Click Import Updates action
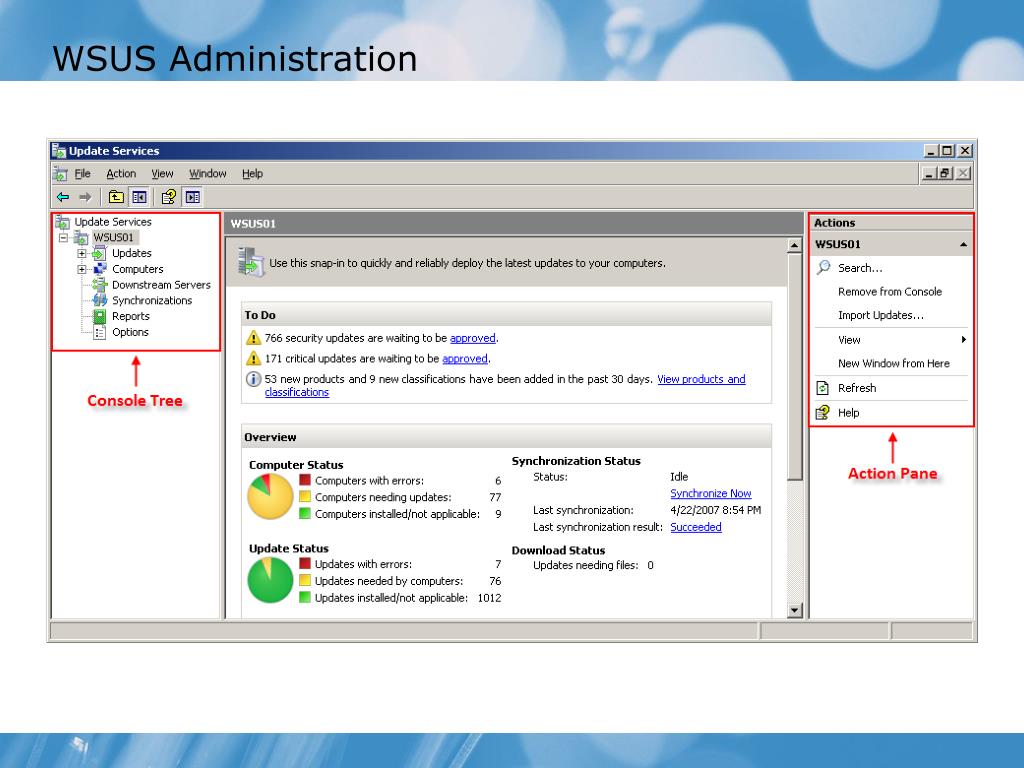1024x768 pixels. click(x=881, y=315)
